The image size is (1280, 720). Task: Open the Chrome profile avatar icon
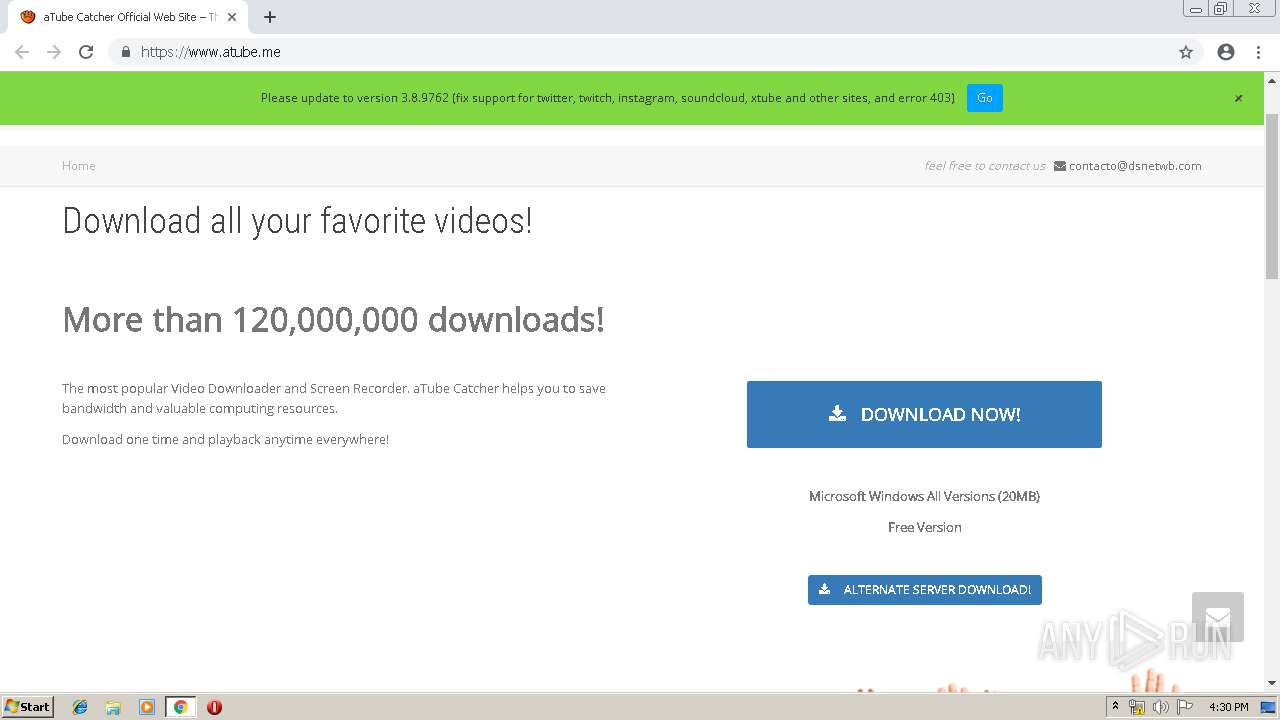point(1226,52)
